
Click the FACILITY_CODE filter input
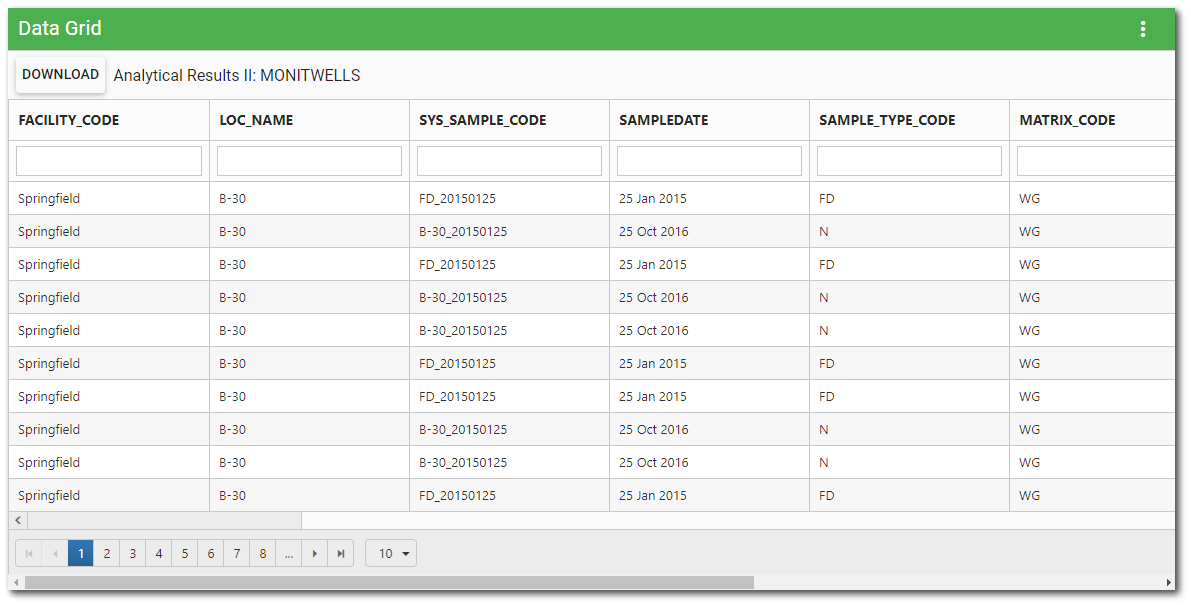point(109,161)
